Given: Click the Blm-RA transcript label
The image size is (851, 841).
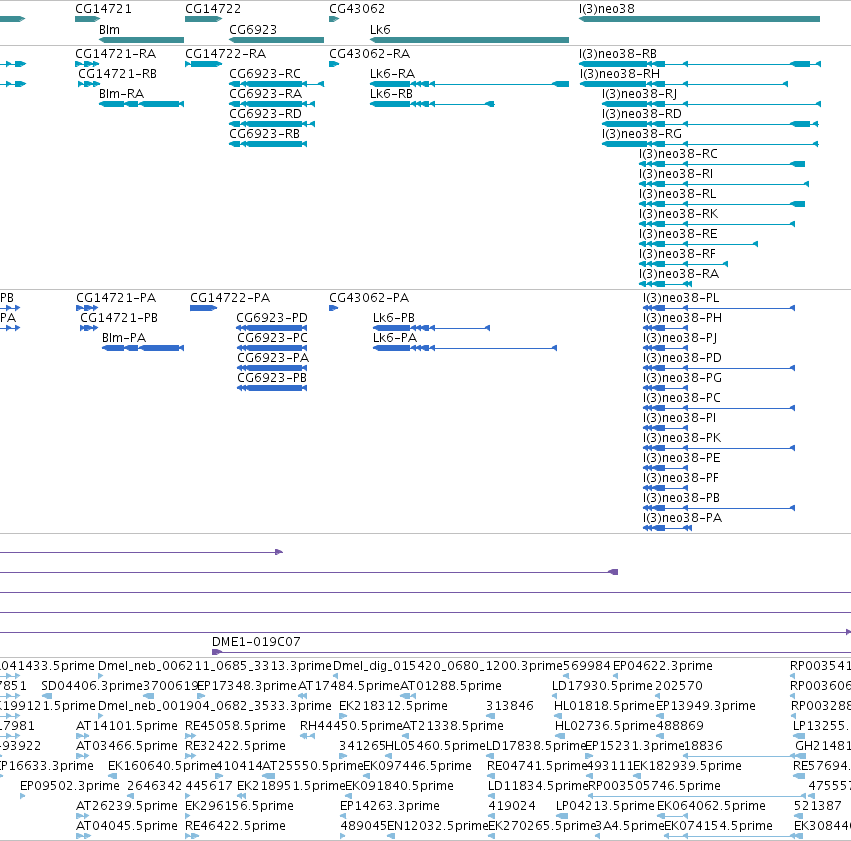Looking at the screenshot, I should pos(121,94).
